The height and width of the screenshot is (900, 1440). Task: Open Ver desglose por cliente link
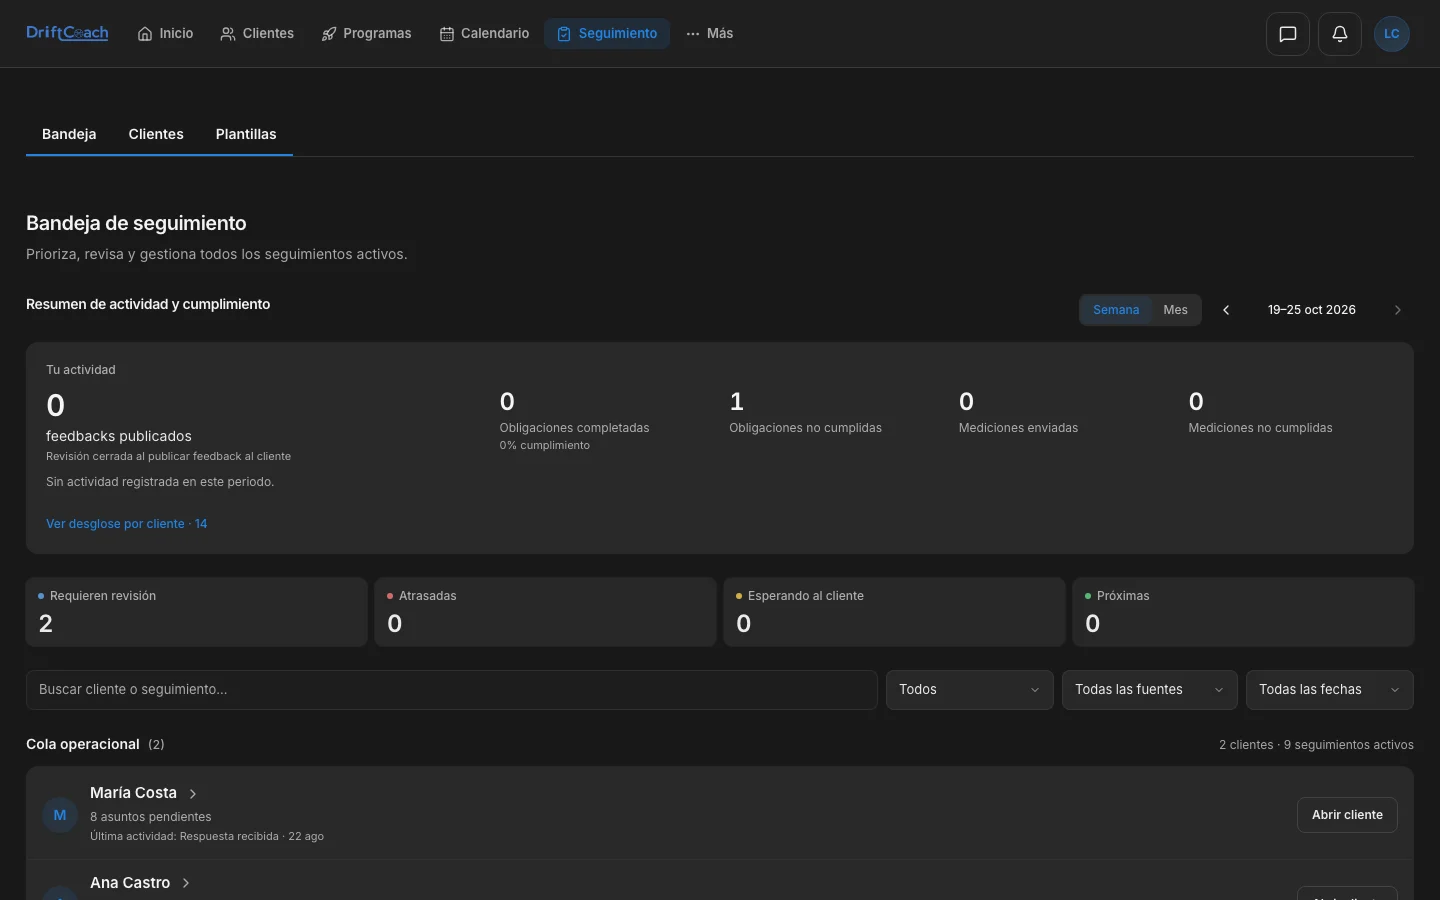pos(127,524)
